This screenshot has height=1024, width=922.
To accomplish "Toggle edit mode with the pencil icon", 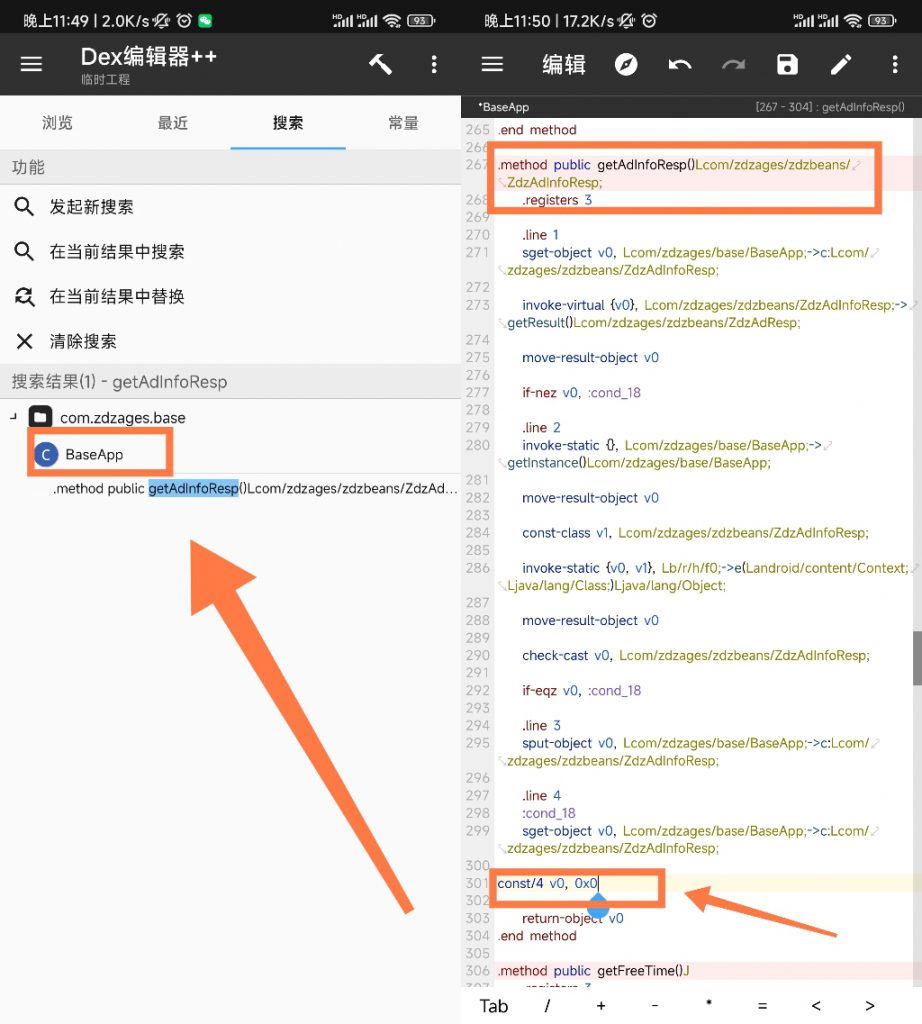I will click(x=840, y=64).
